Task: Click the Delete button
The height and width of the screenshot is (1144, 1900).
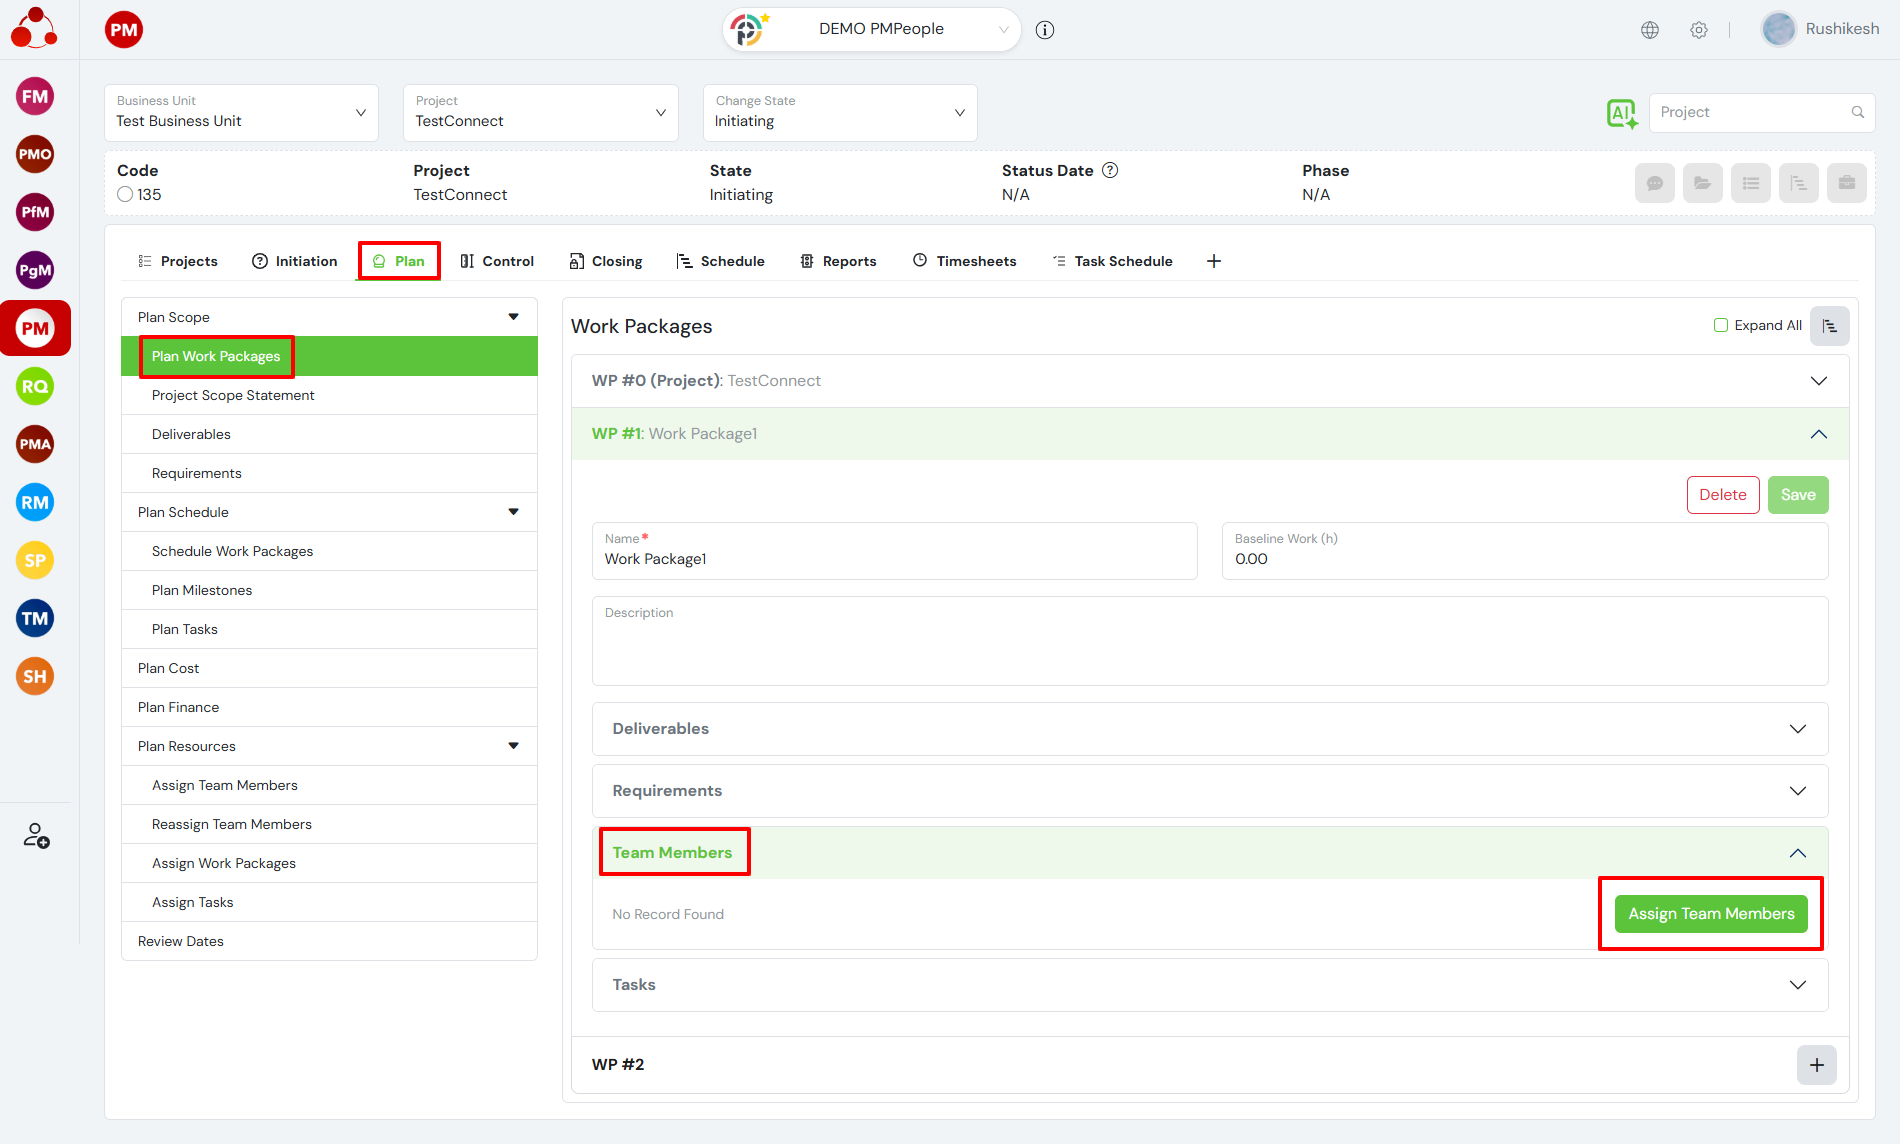Action: tap(1722, 495)
